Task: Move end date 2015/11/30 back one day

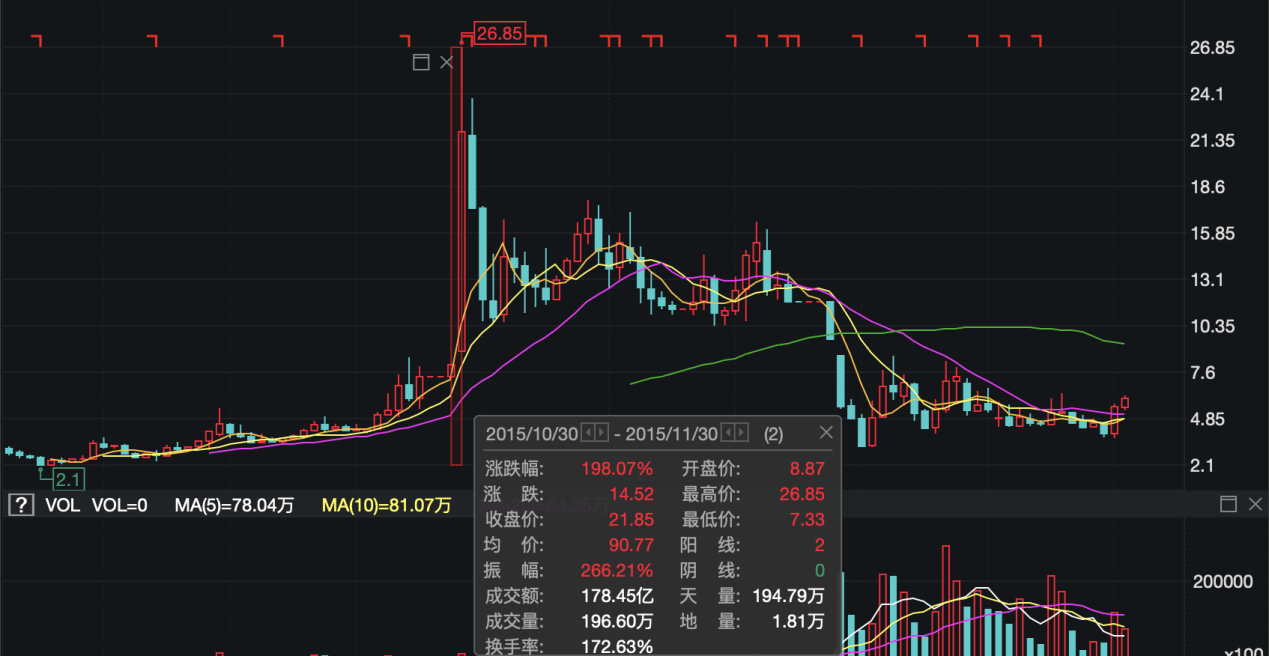Action: coord(728,433)
